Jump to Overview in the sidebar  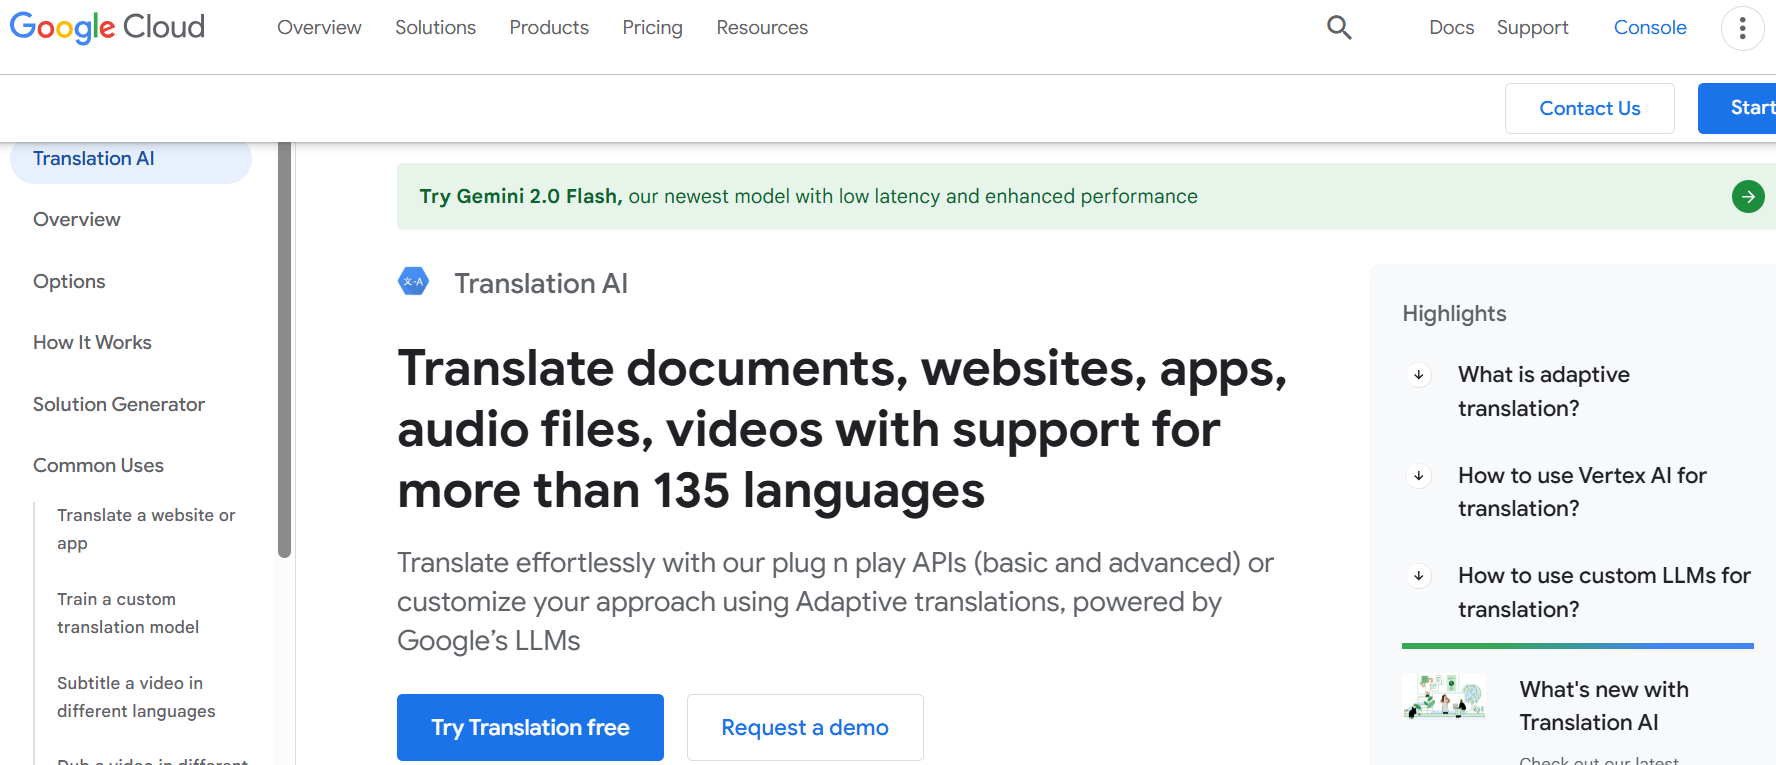click(x=77, y=219)
